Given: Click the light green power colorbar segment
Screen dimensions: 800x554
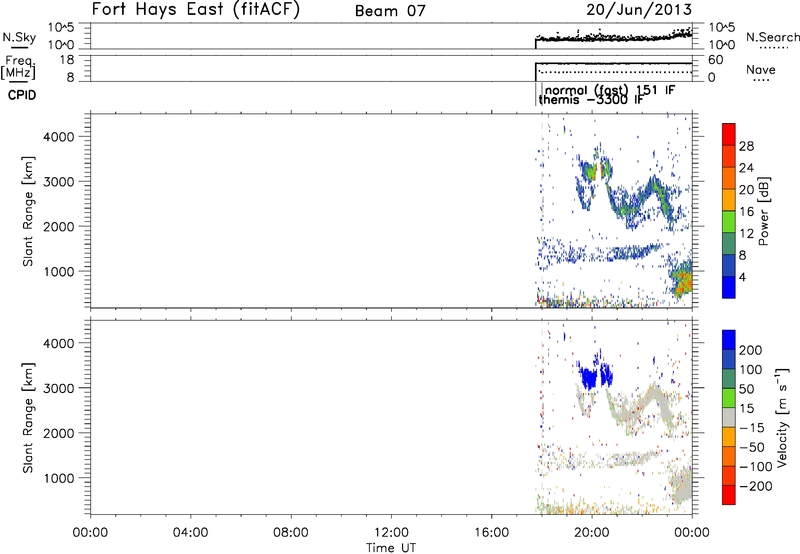Looking at the screenshot, I should [729, 222].
